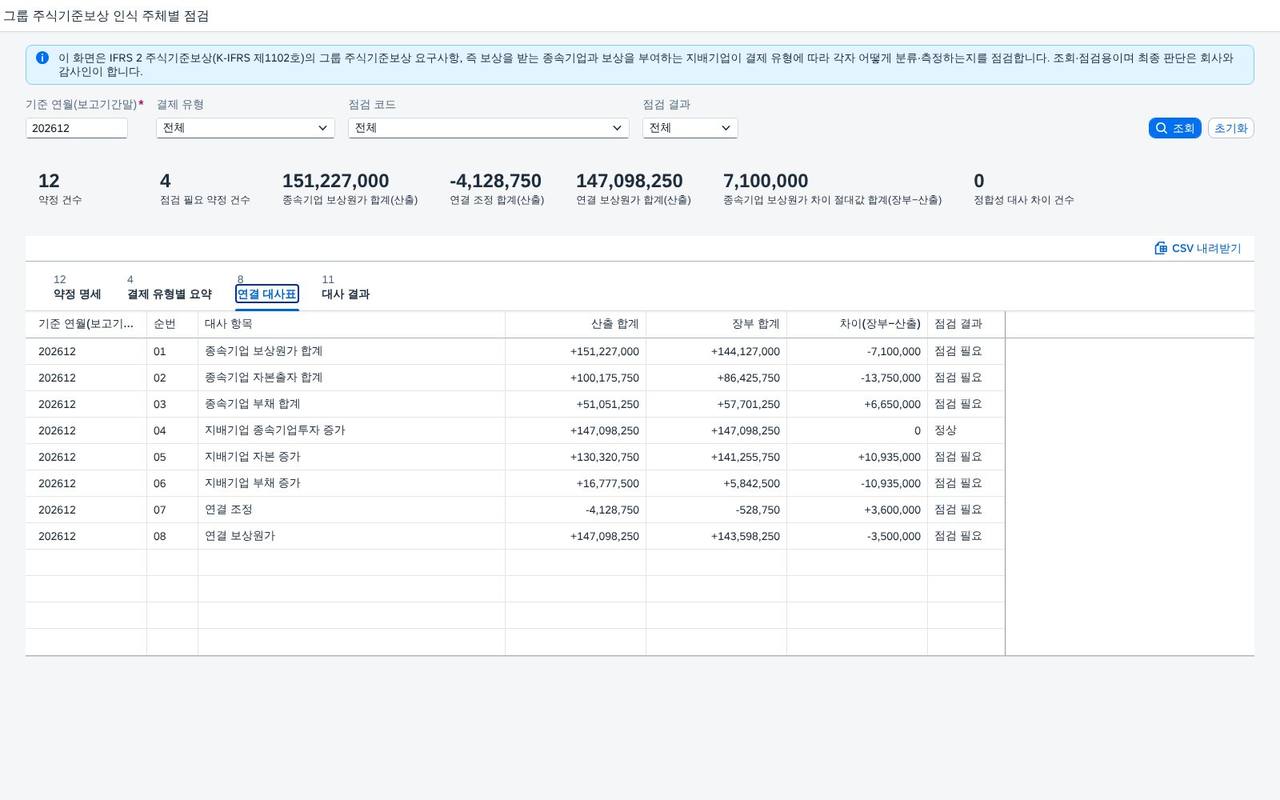
Task: Click the 초기화 reset button
Action: click(1231, 128)
